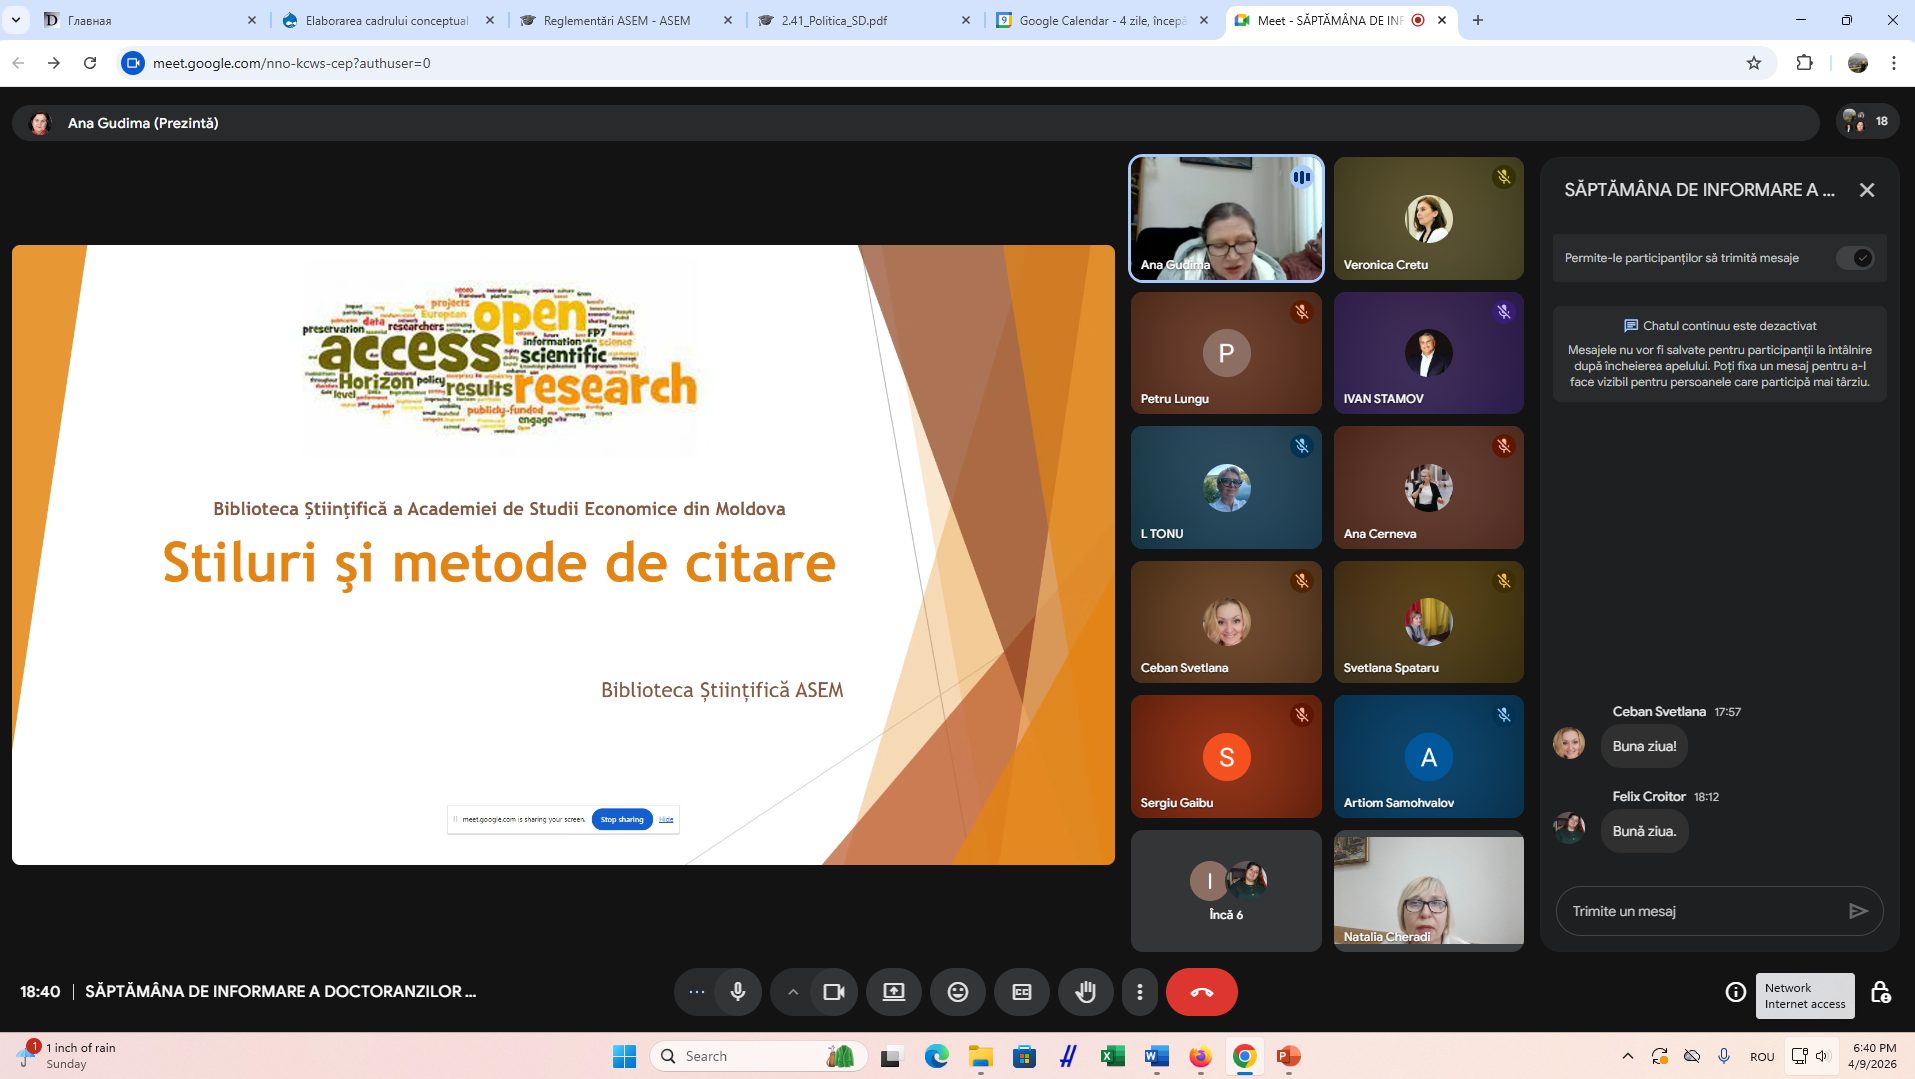The image size is (1915, 1079).
Task: Open more options three-dot menu
Action: (1139, 992)
